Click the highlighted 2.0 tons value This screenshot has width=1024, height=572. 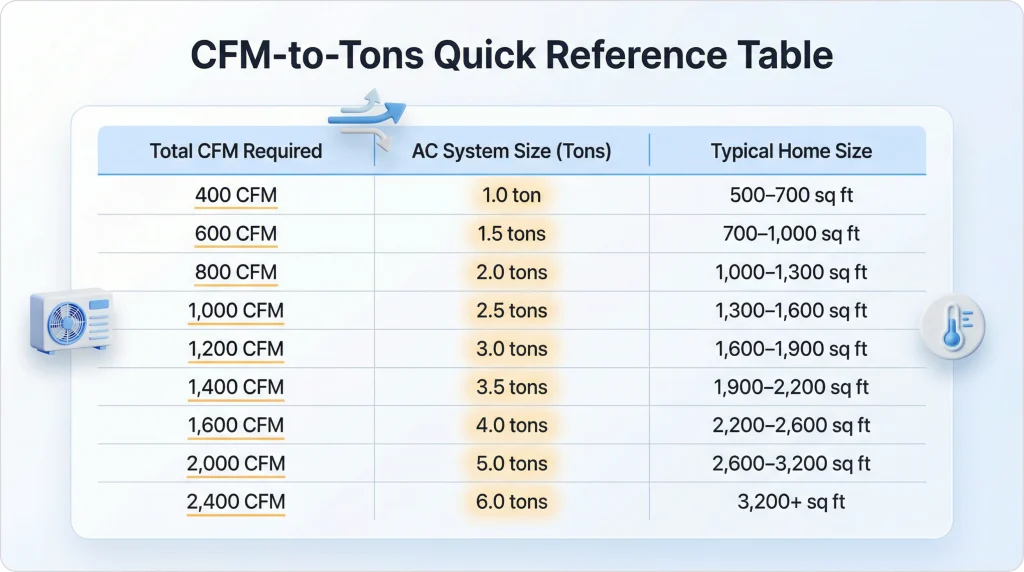pyautogui.click(x=512, y=272)
